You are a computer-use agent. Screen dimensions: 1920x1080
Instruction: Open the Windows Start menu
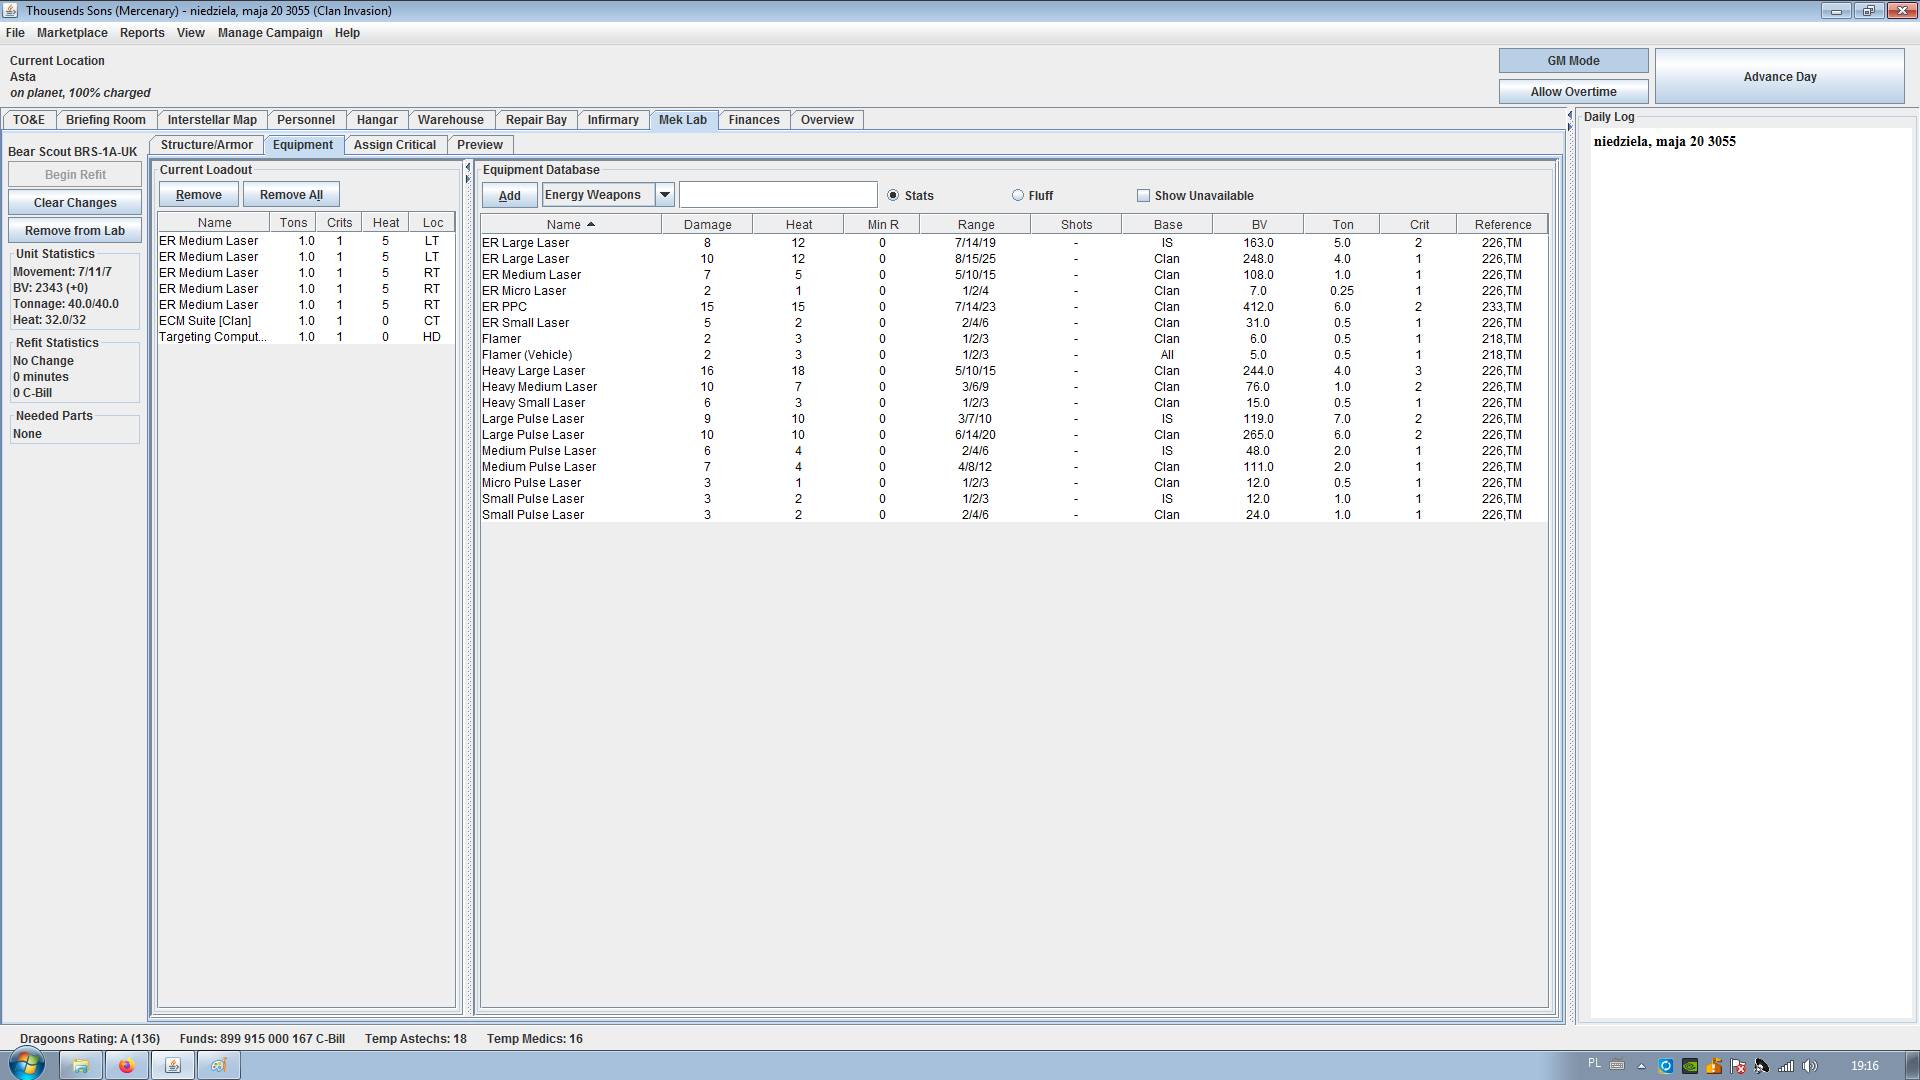coord(27,1064)
